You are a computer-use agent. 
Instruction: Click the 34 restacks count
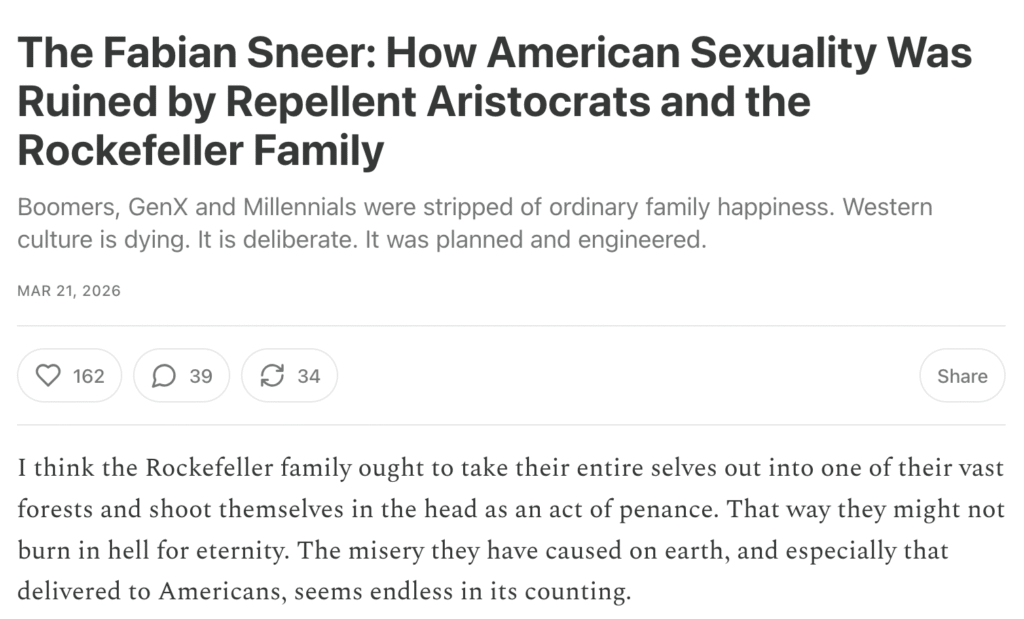coord(309,376)
